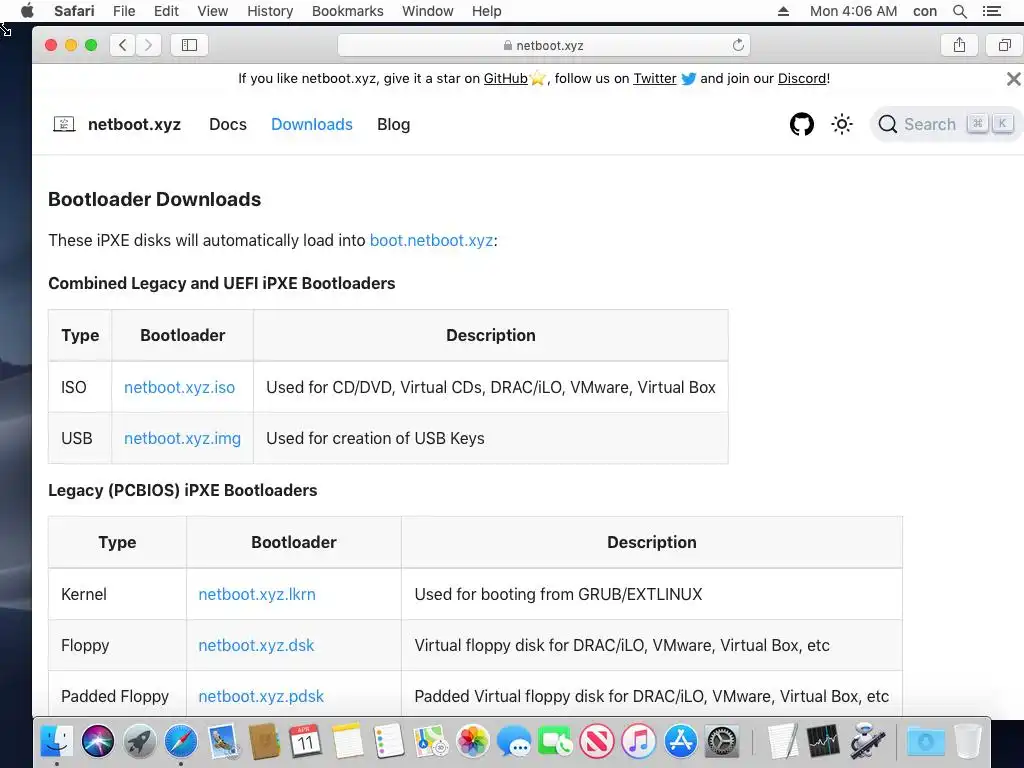Open Messages from the Dock
This screenshot has height=768, width=1024.
514,741
